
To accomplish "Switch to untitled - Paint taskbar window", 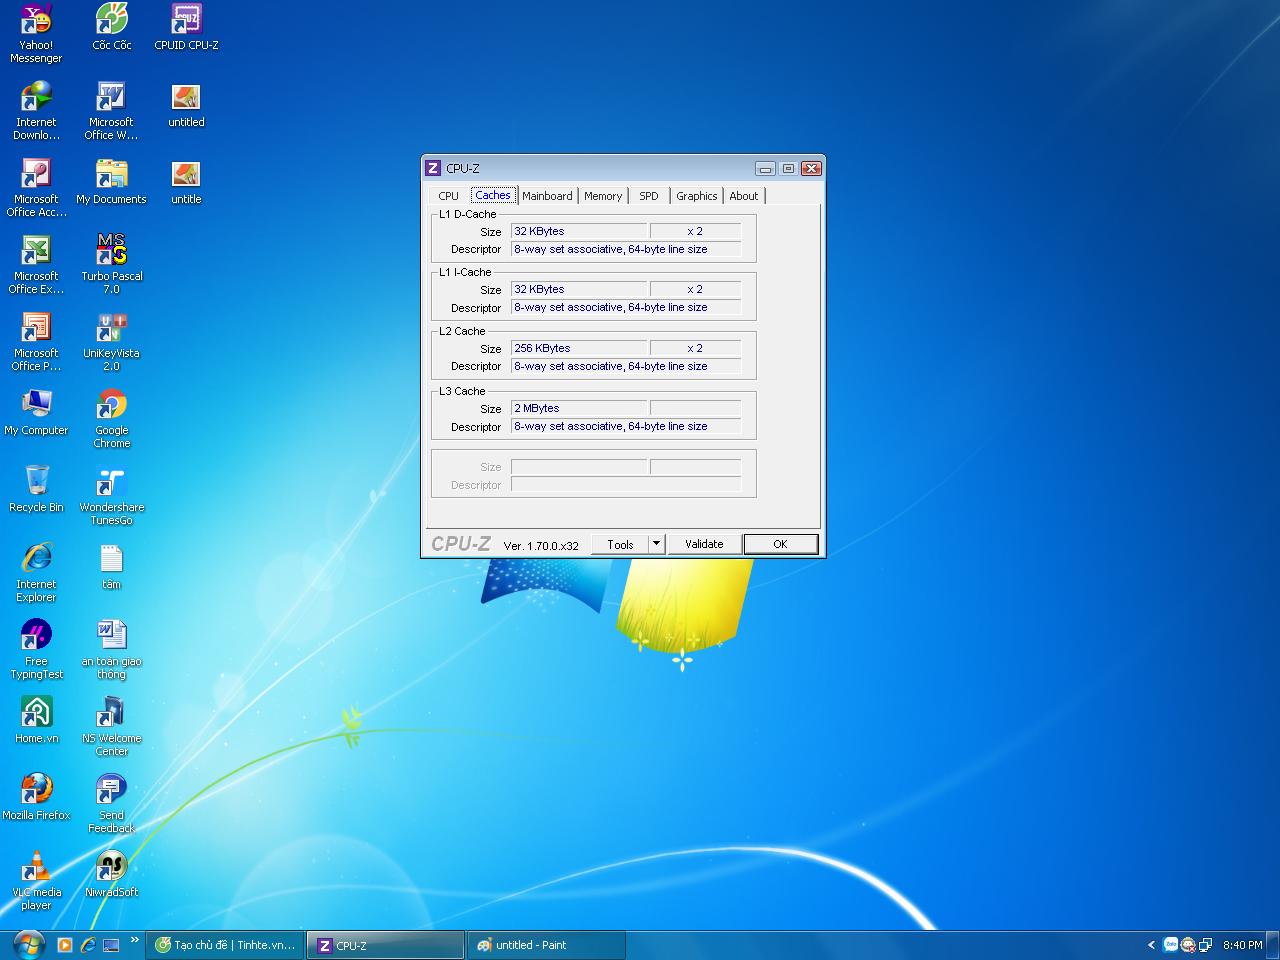I will click(x=546, y=945).
